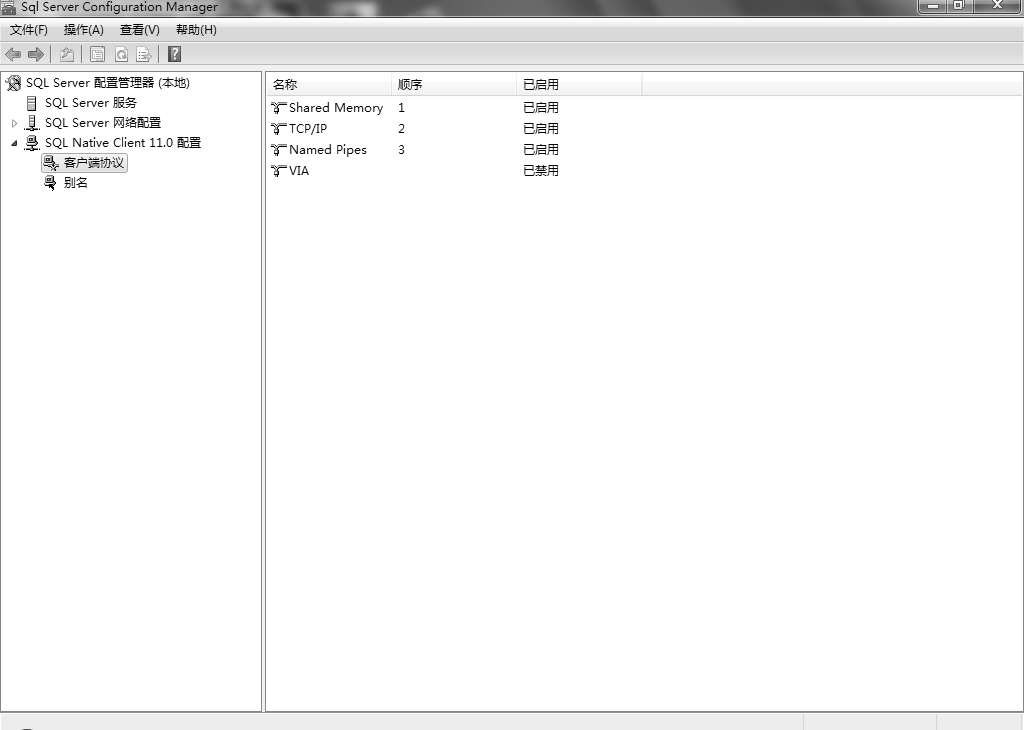Select the disabled VIA protocol row

click(x=298, y=171)
